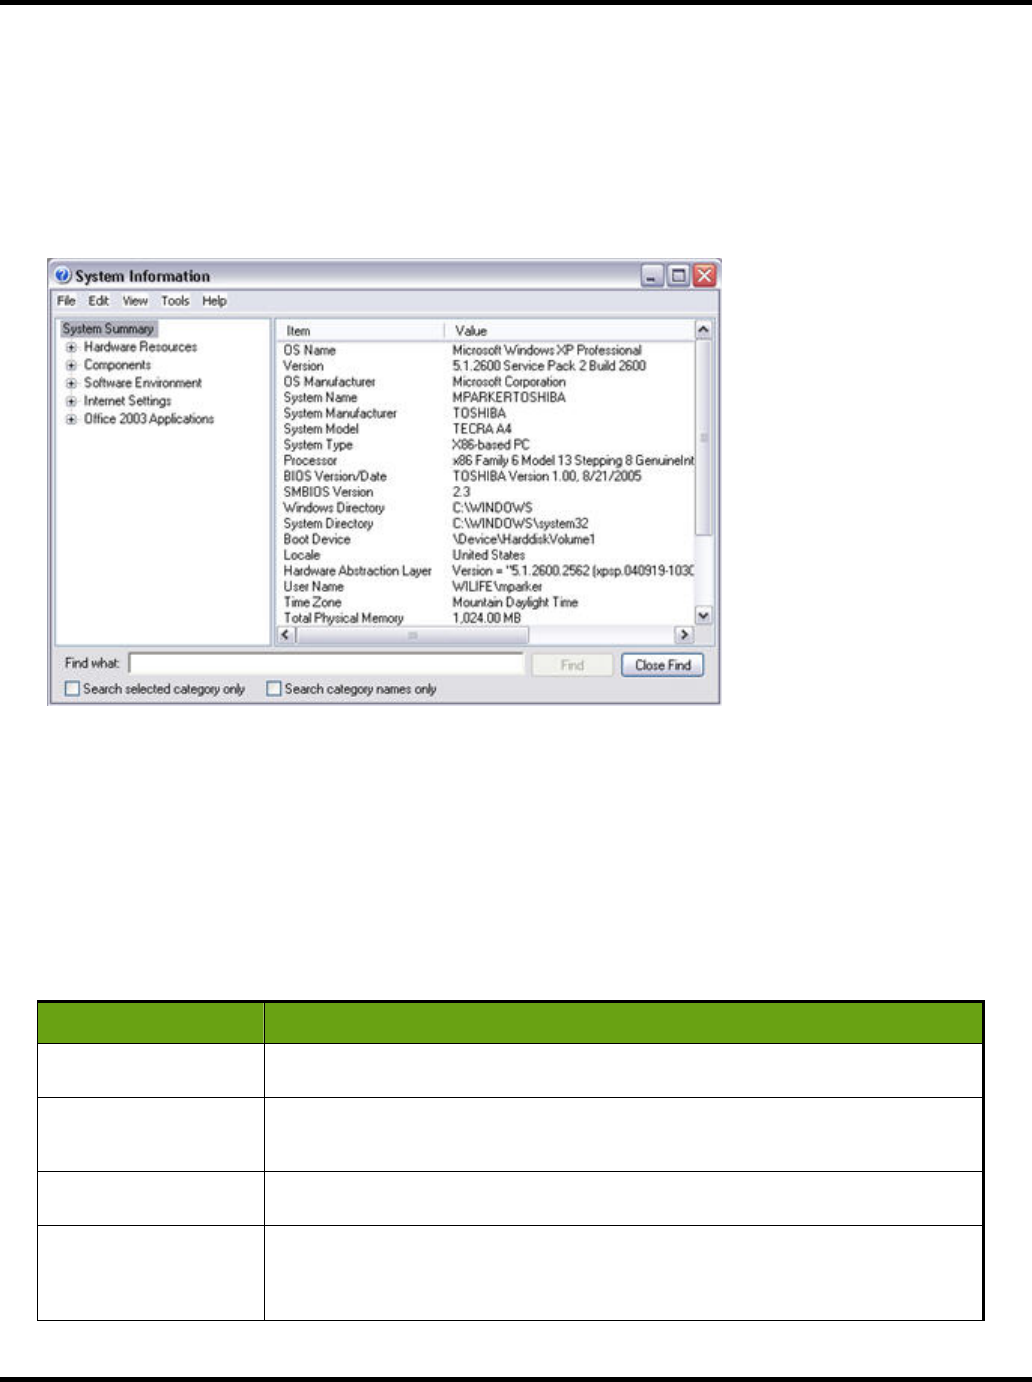Viewport: 1032px width, 1382px height.
Task: Click the Item column header
Action: [360, 331]
